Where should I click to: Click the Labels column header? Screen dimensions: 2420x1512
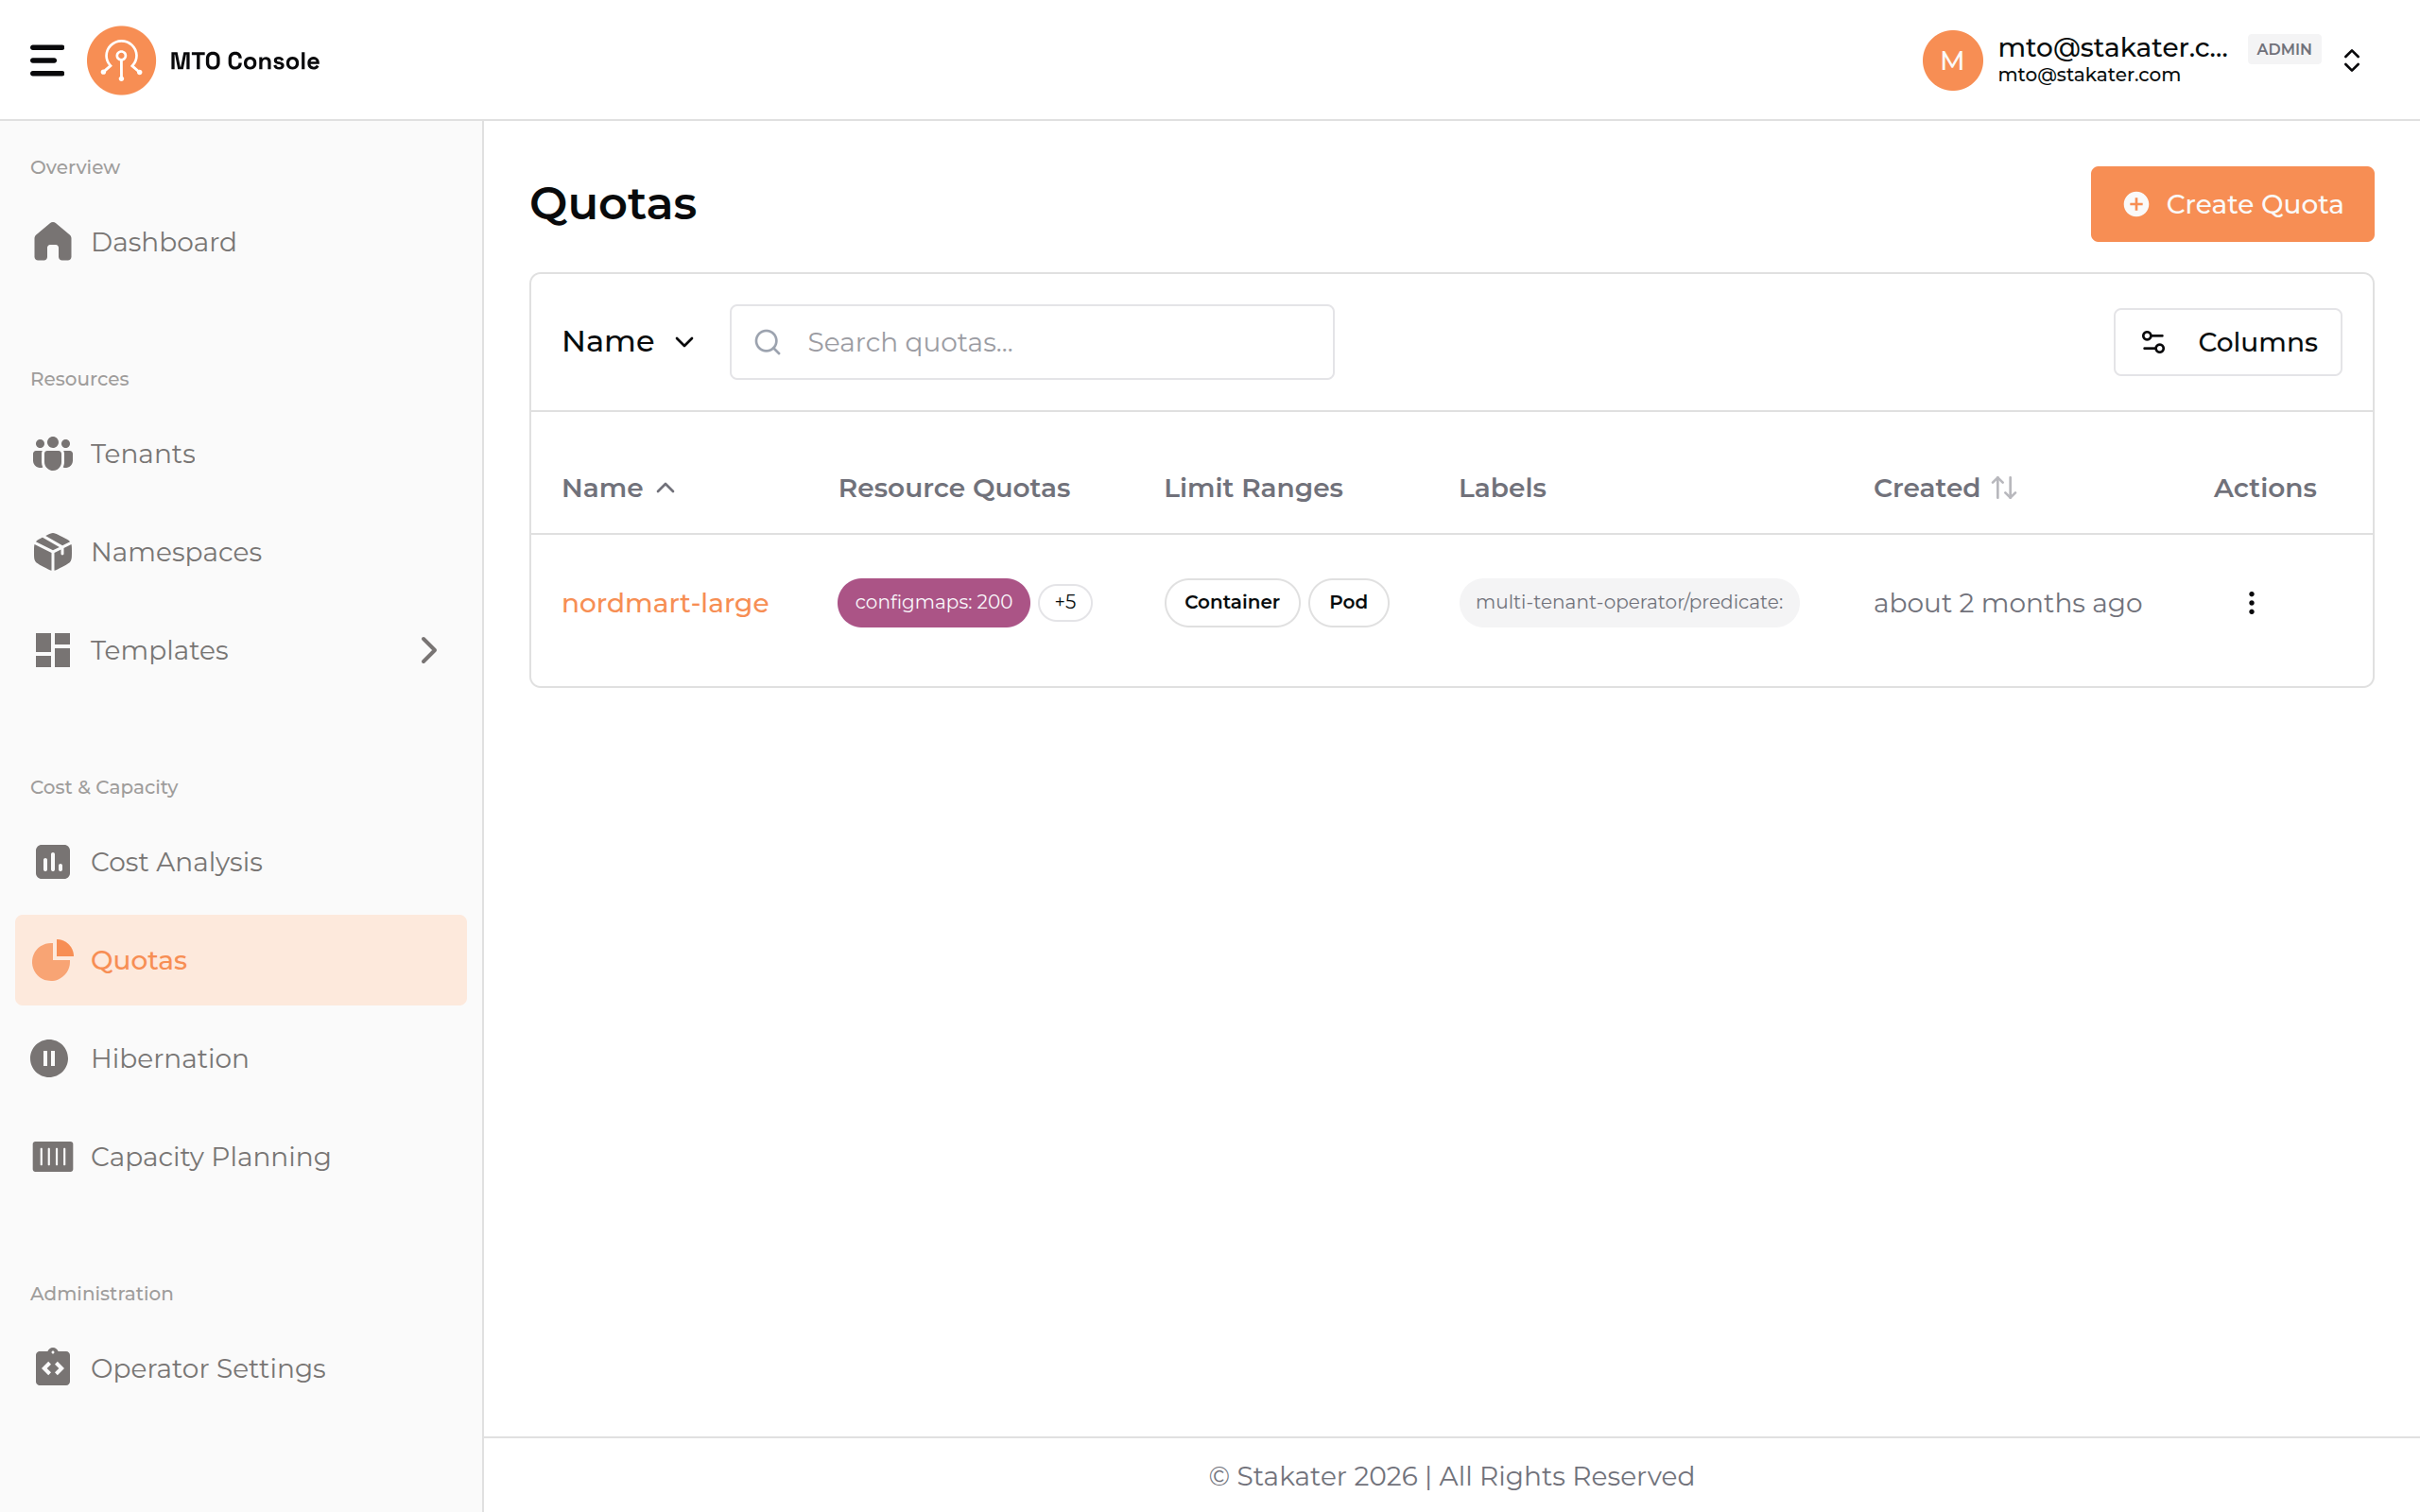[x=1502, y=488]
